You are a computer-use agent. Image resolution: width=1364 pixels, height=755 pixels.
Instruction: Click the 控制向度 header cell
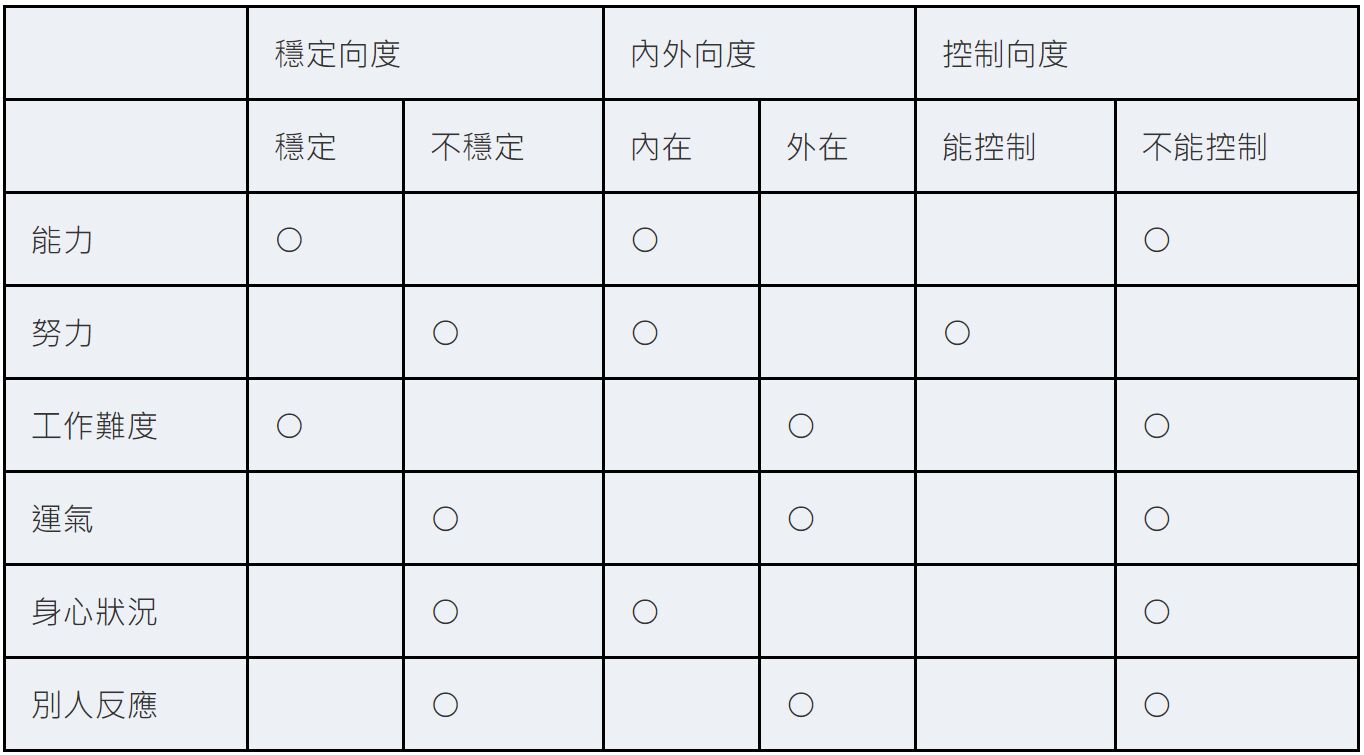click(x=1005, y=54)
